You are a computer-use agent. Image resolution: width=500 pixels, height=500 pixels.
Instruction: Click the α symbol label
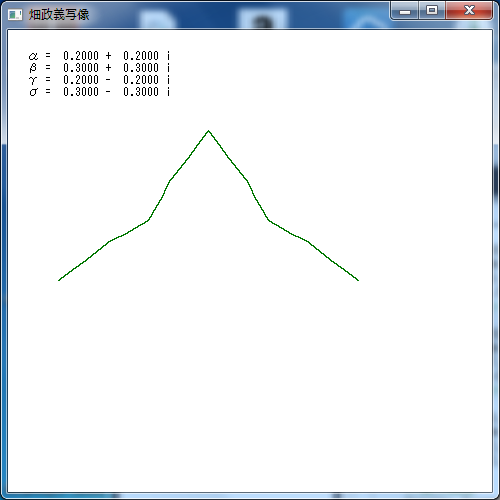(33, 56)
